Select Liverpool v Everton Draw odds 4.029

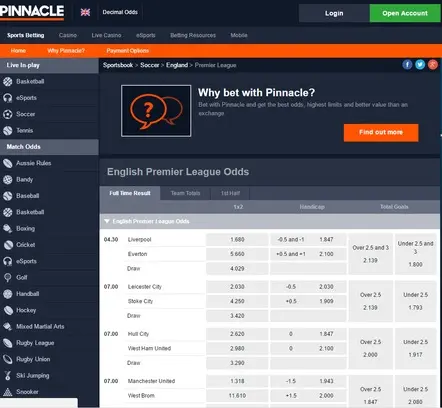coord(237,269)
